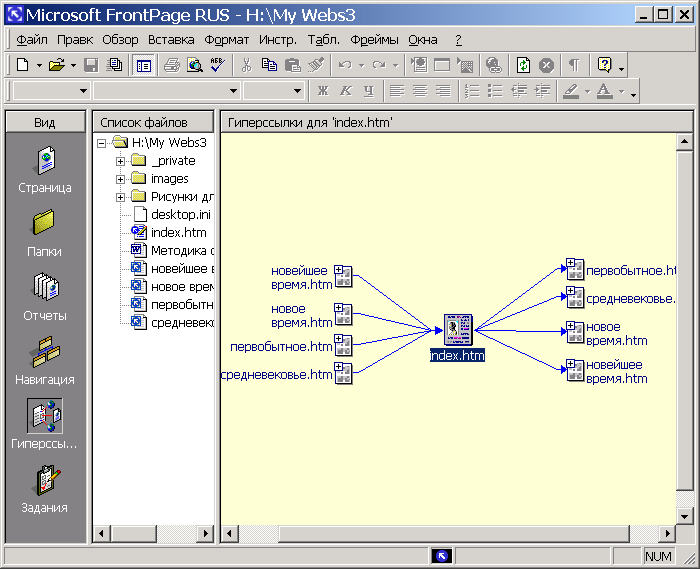Click the Print toolbar icon
This screenshot has width=700, height=569.
tap(171, 65)
